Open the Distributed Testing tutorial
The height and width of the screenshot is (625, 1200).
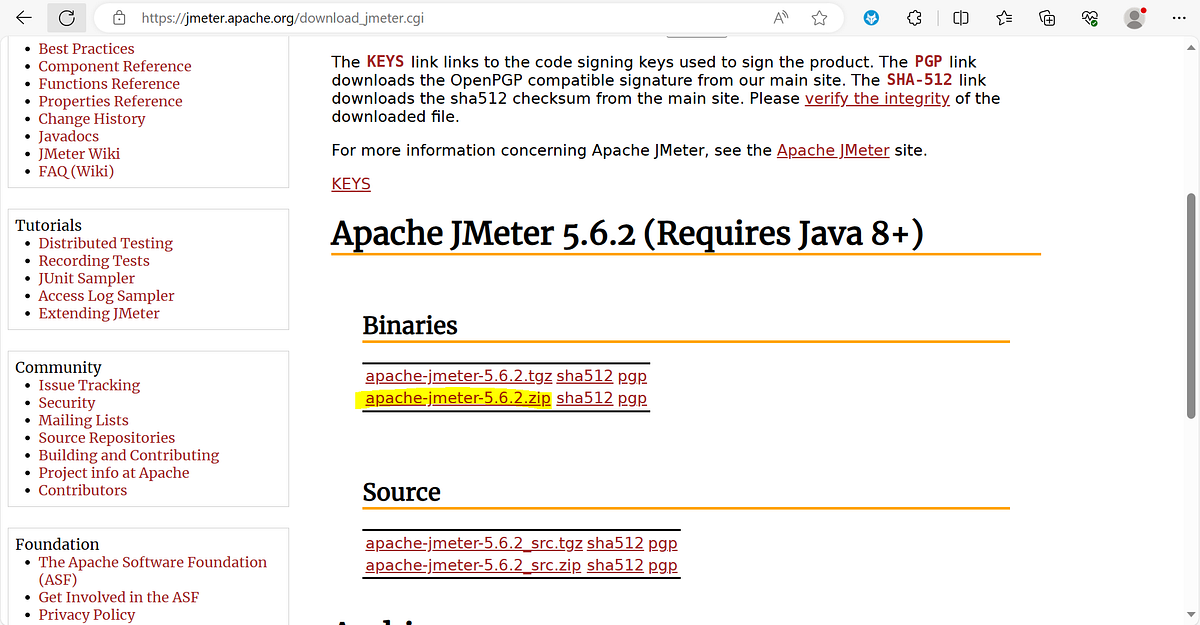[105, 243]
